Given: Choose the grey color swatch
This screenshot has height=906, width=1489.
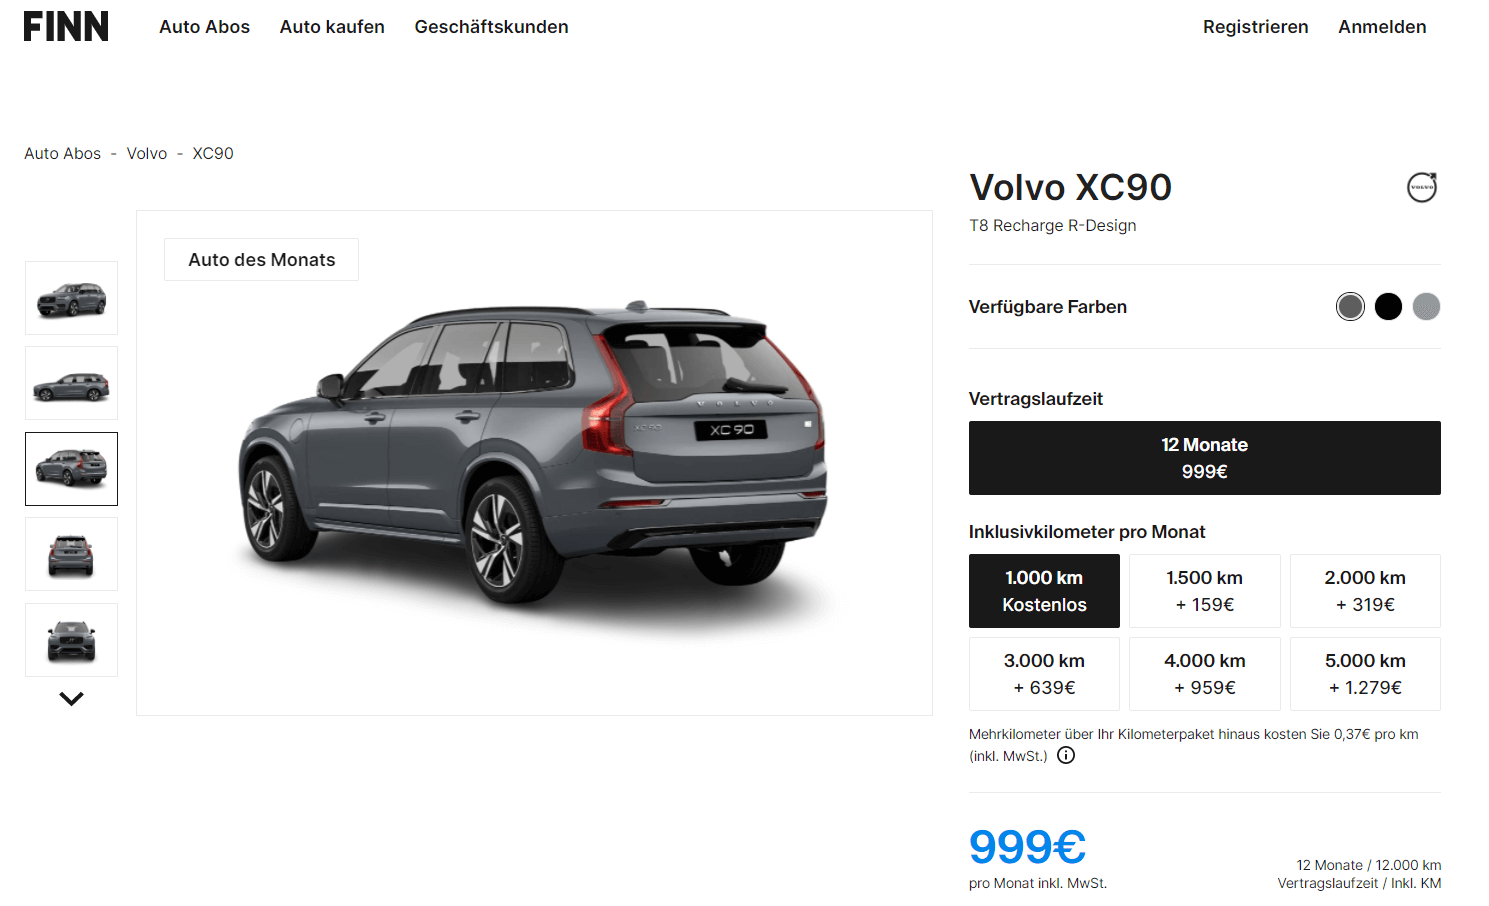Looking at the screenshot, I should [1350, 307].
